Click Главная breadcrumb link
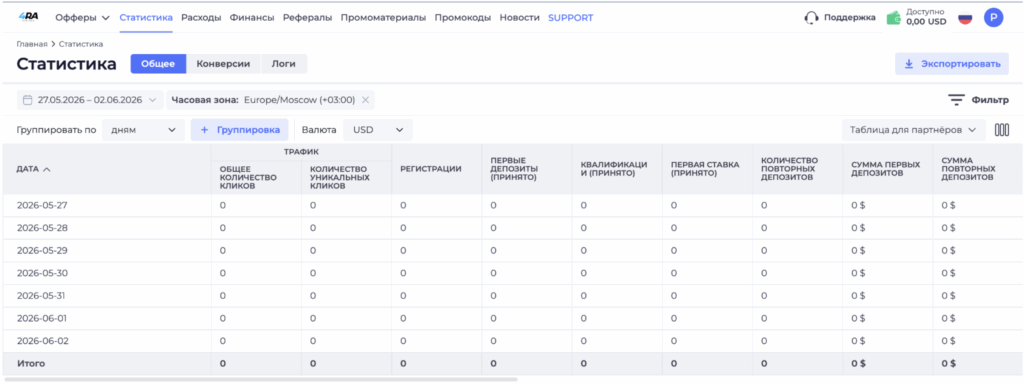Screen dimensions: 1024x384 click(x=32, y=44)
